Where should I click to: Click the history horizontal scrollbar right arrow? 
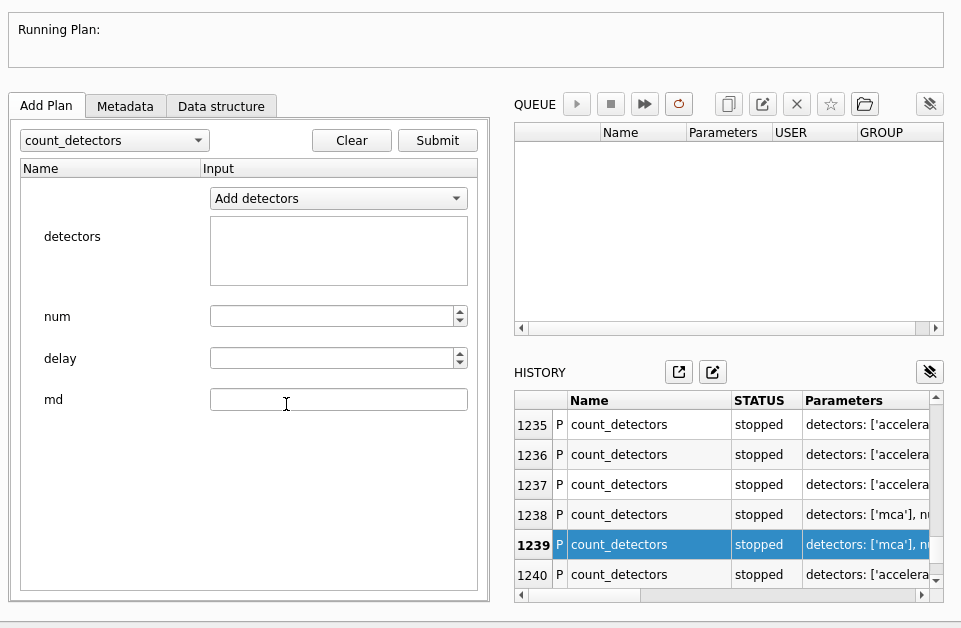pyautogui.click(x=922, y=595)
